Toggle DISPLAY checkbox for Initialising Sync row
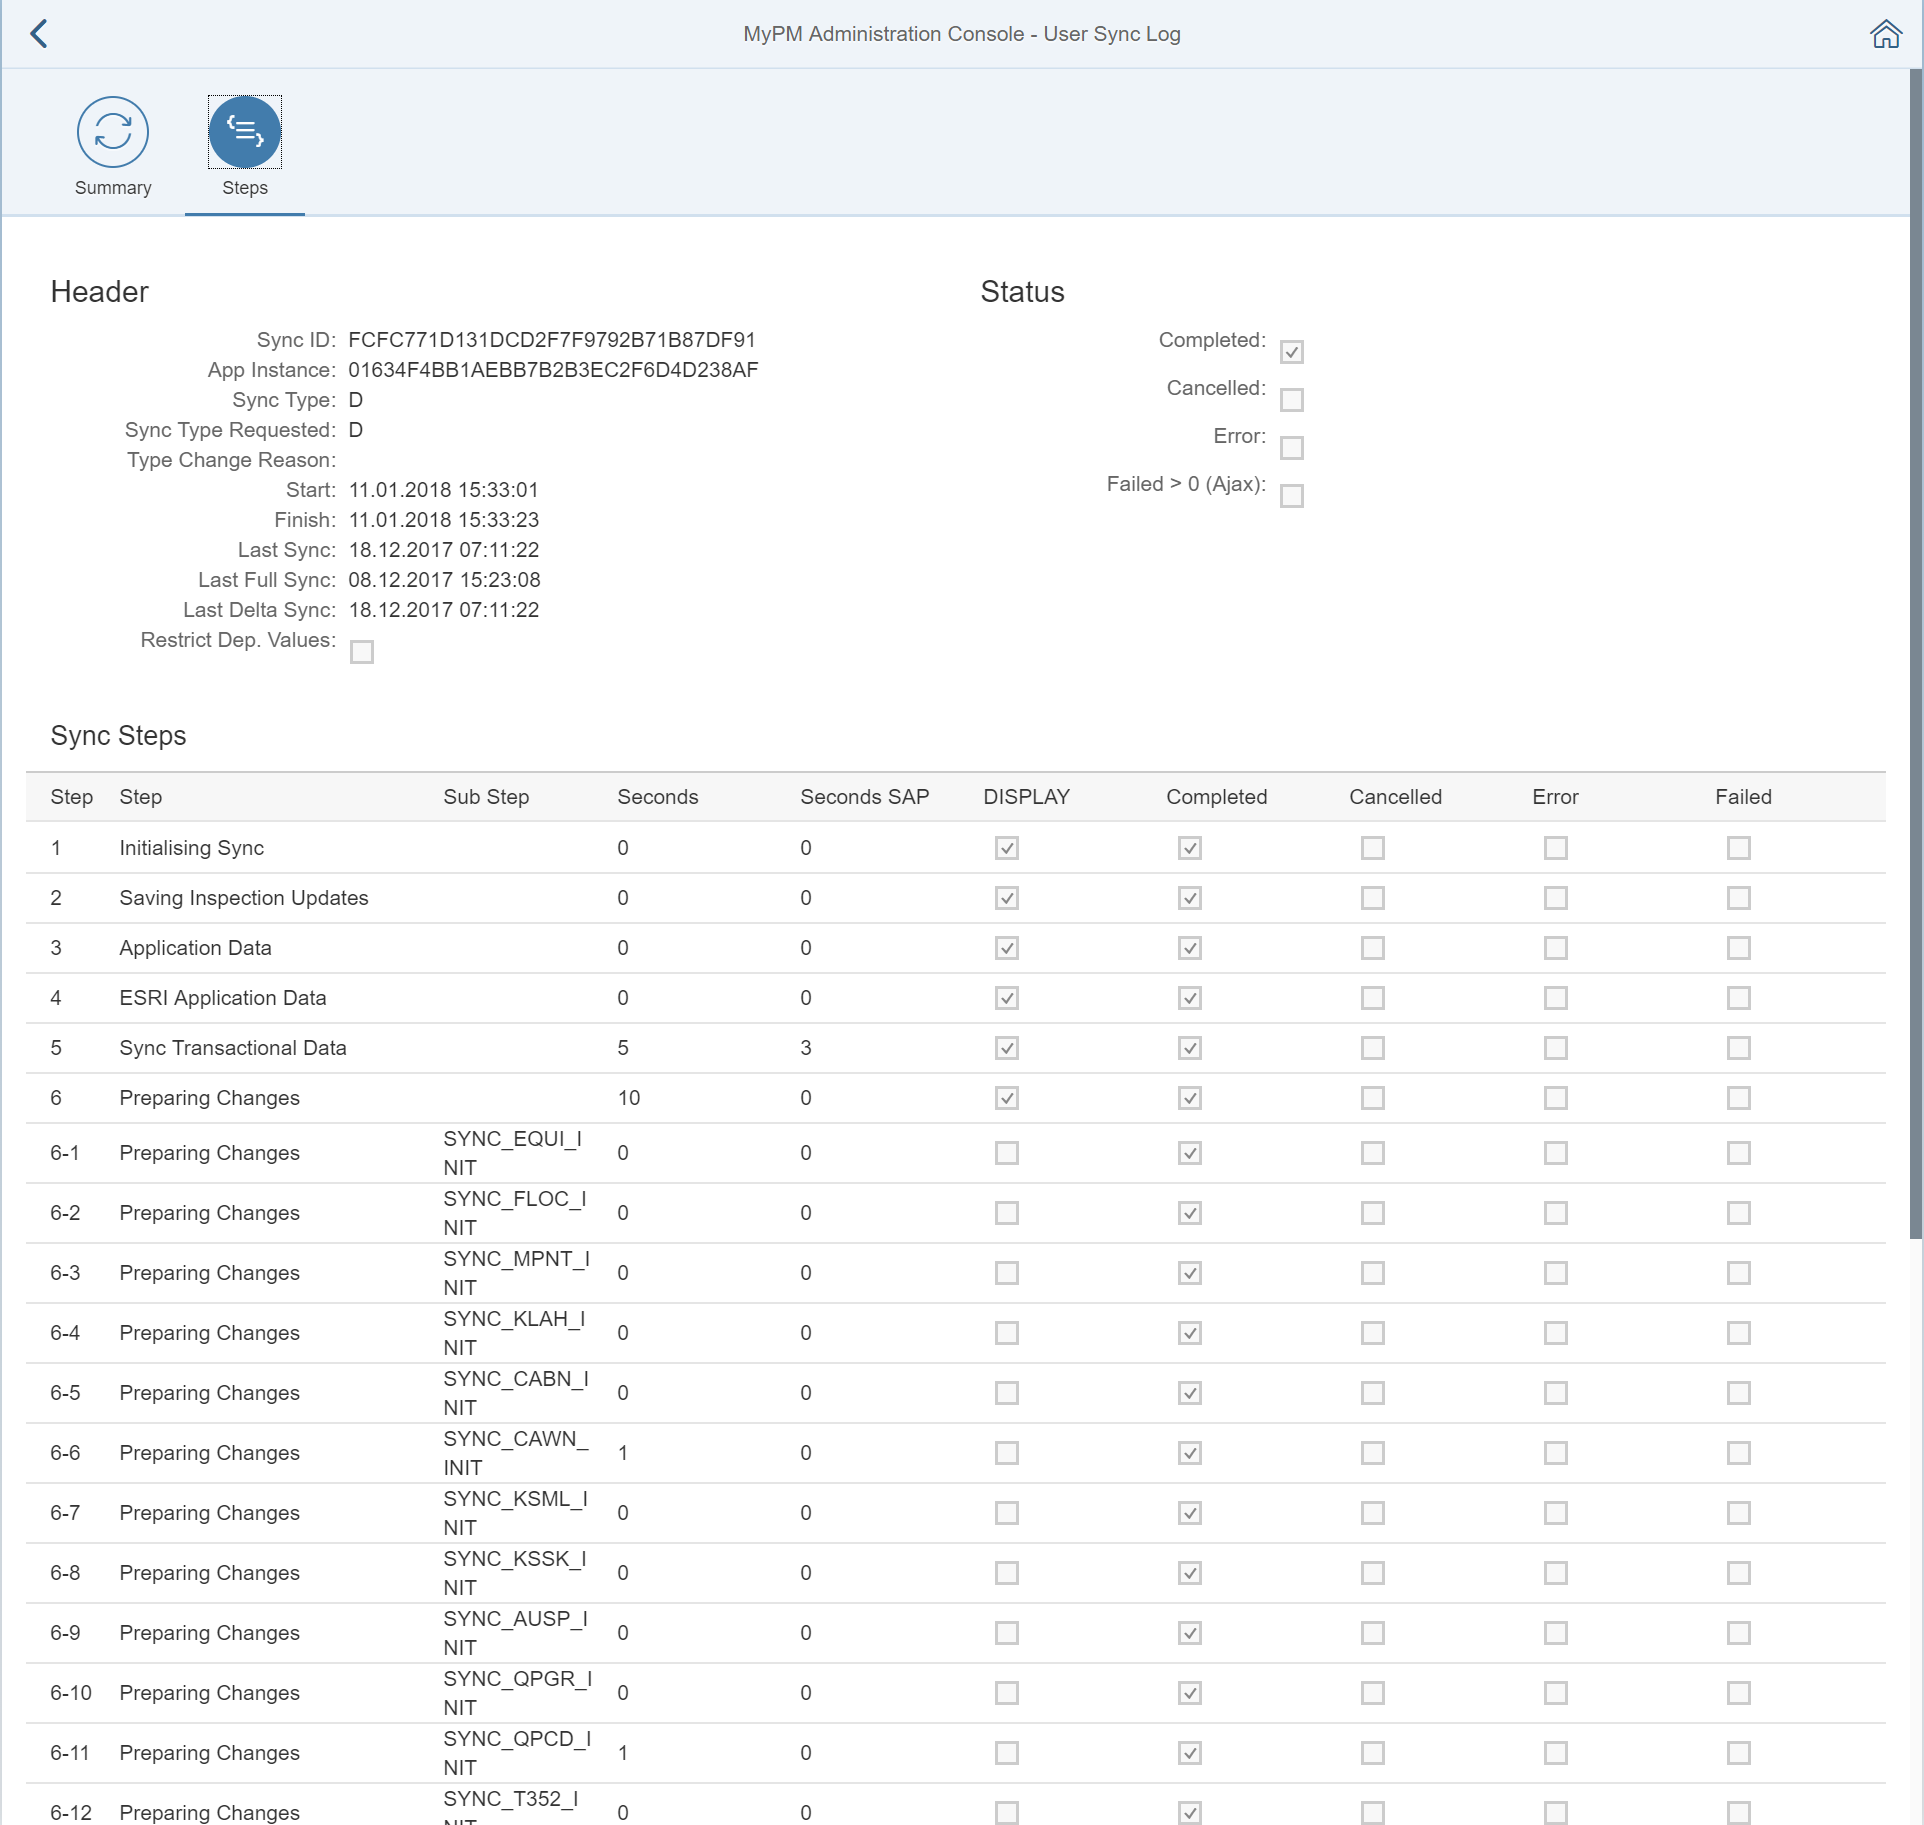1924x1825 pixels. [x=1006, y=848]
